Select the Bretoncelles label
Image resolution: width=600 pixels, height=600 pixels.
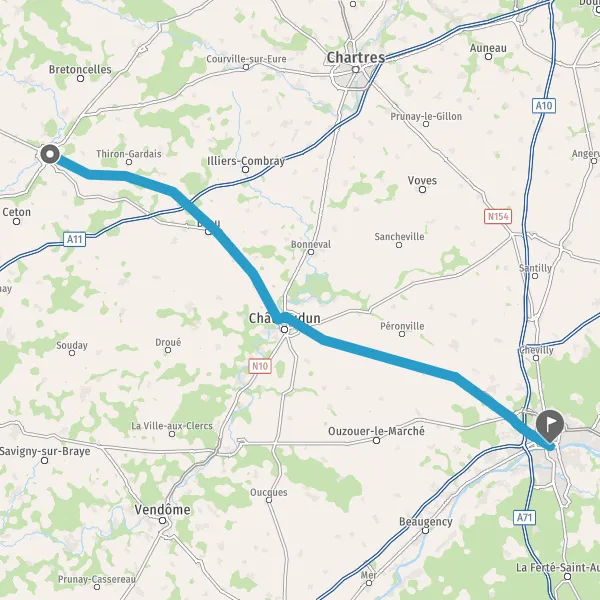point(80,69)
